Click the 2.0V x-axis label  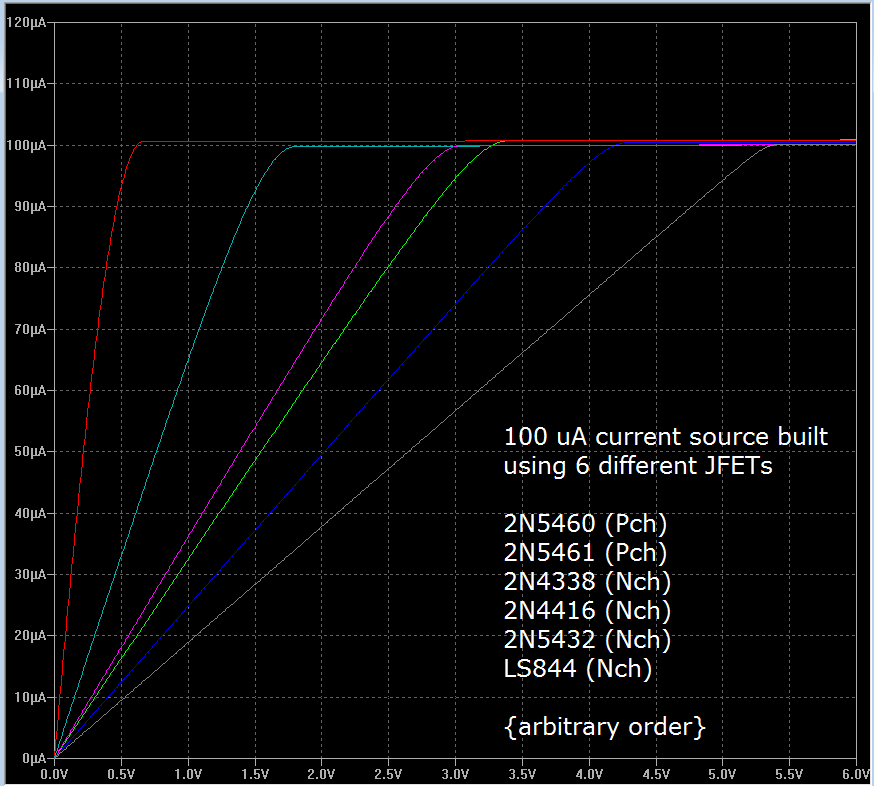point(322,774)
